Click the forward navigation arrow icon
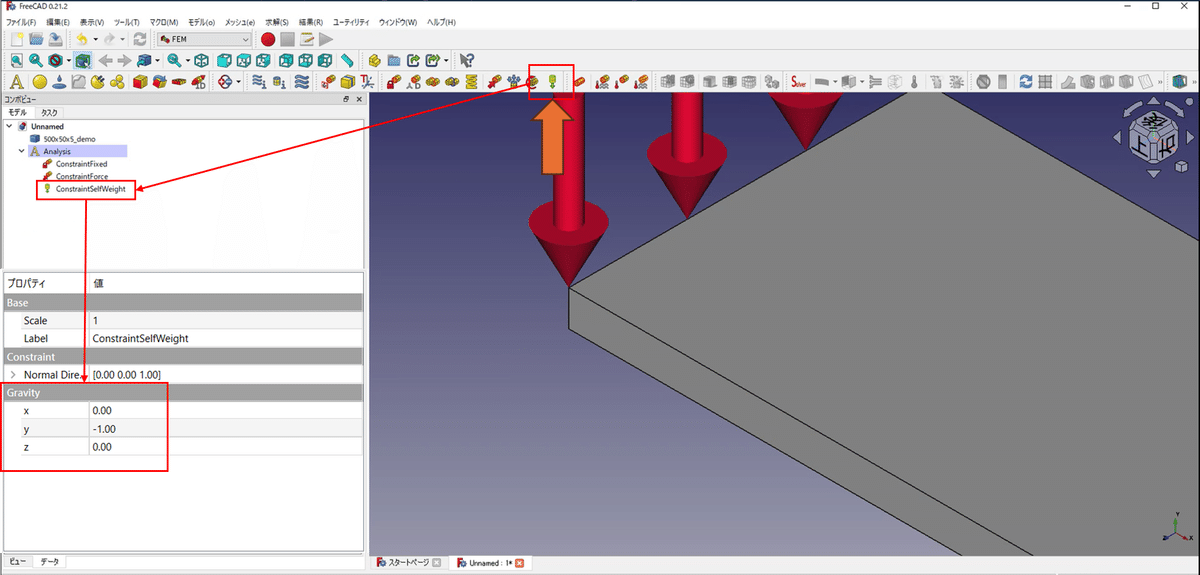Screen dimensions: 1200x575 coord(124,61)
